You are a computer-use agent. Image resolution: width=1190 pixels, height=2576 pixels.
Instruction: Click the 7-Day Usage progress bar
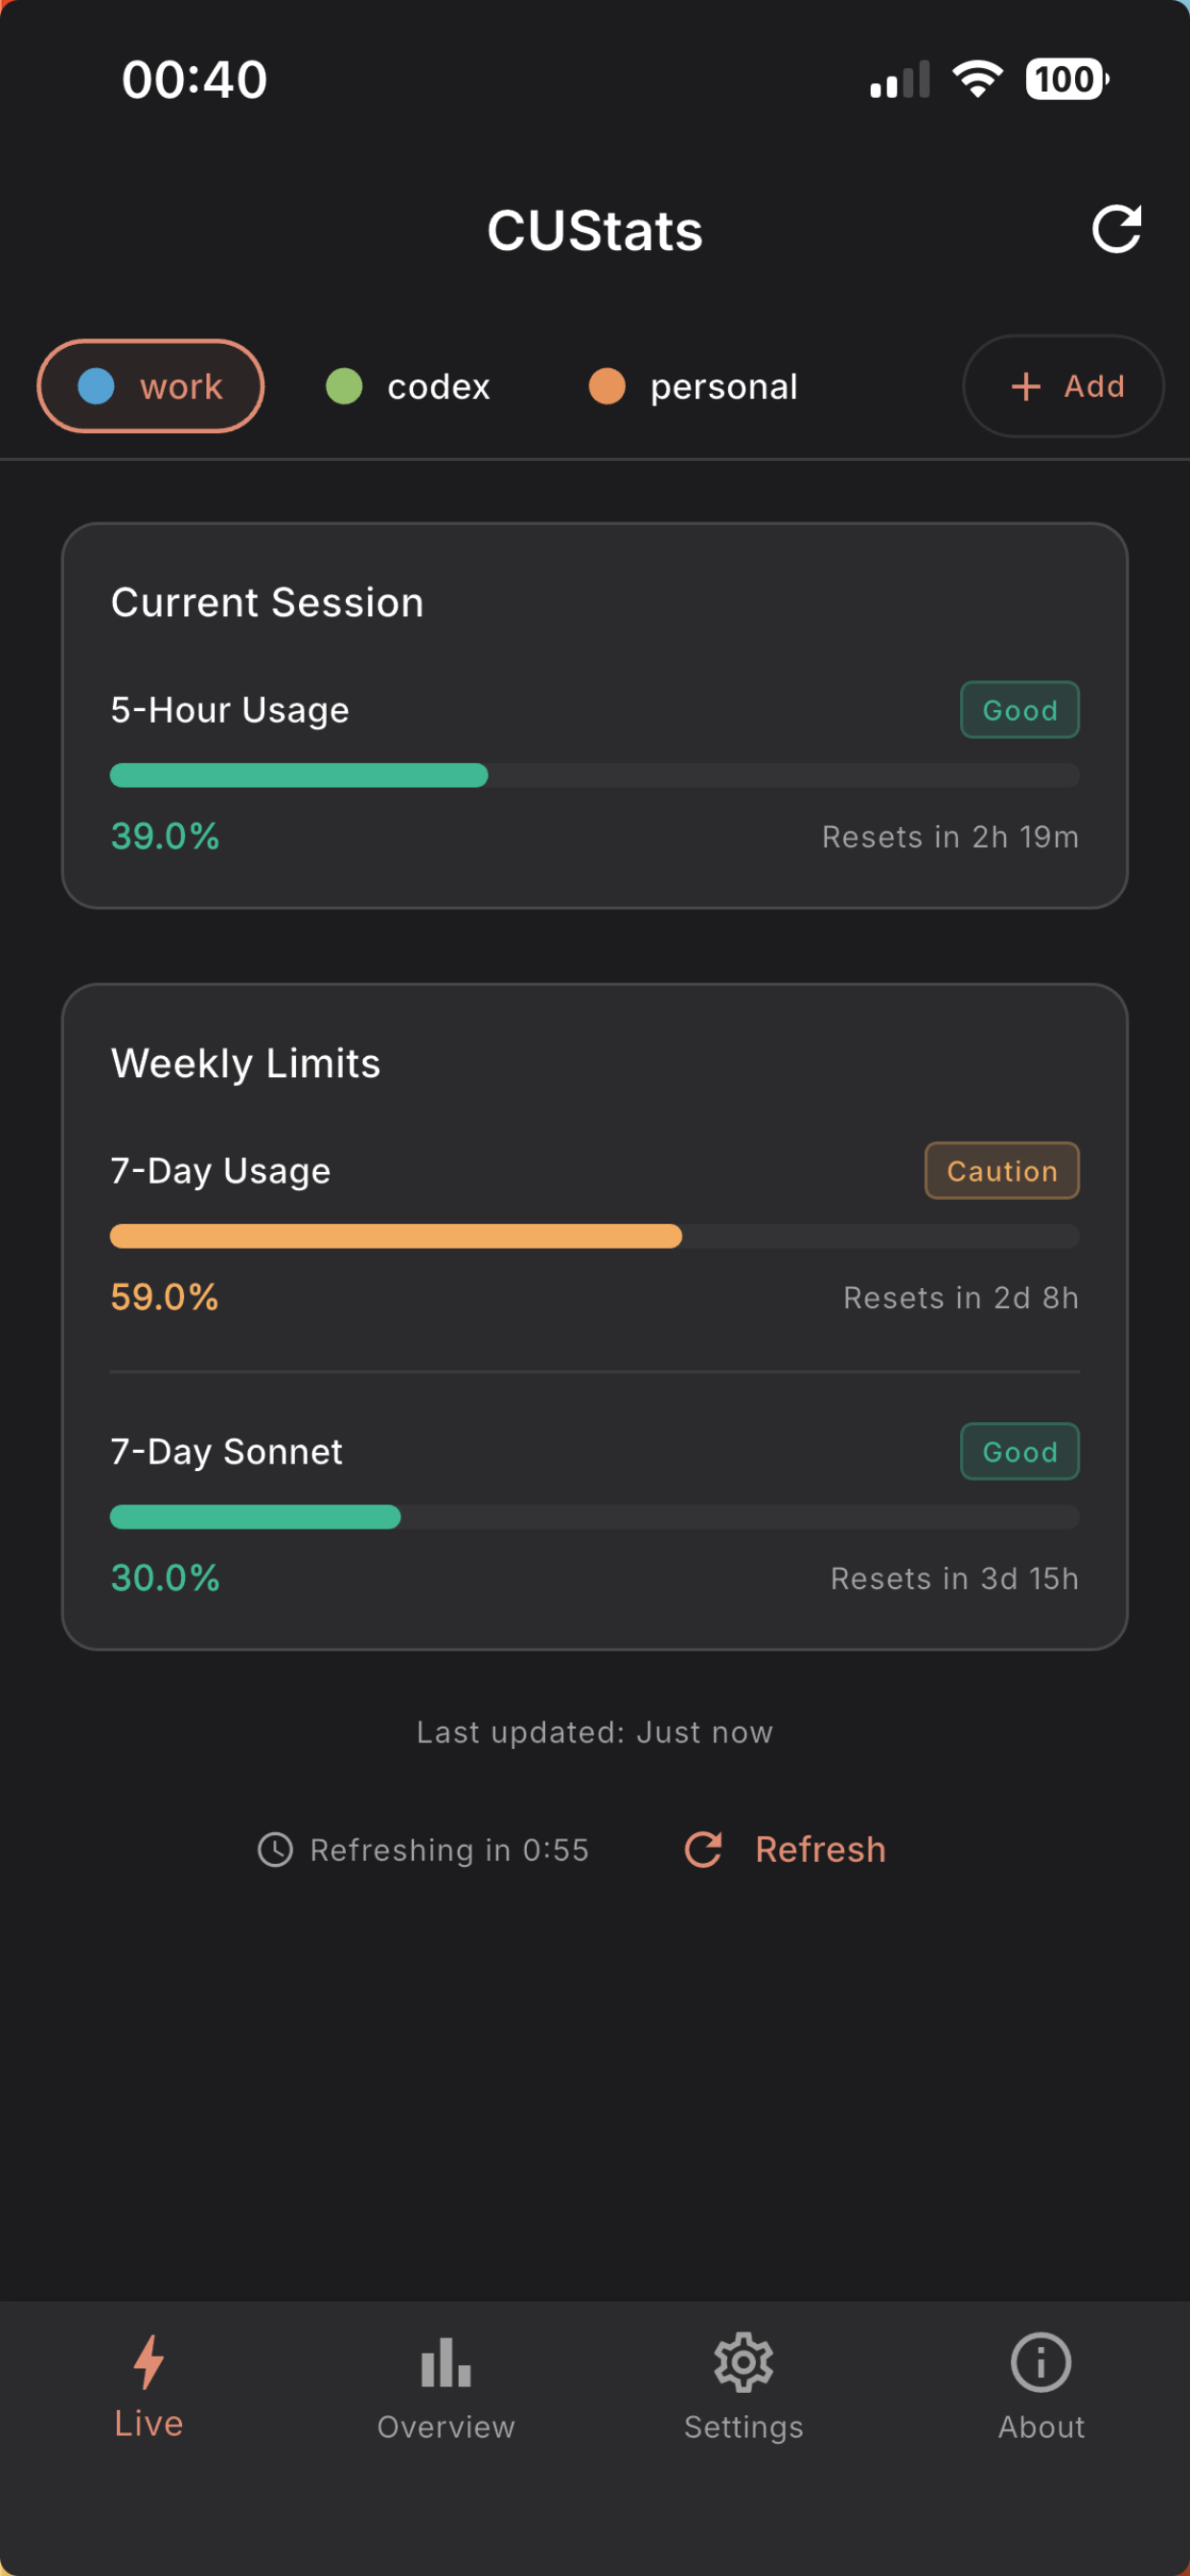594,1236
